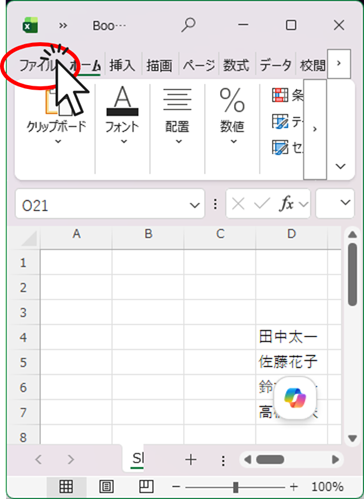Open the Name Box dropdown arrow
The height and width of the screenshot is (499, 364).
pyautogui.click(x=194, y=205)
